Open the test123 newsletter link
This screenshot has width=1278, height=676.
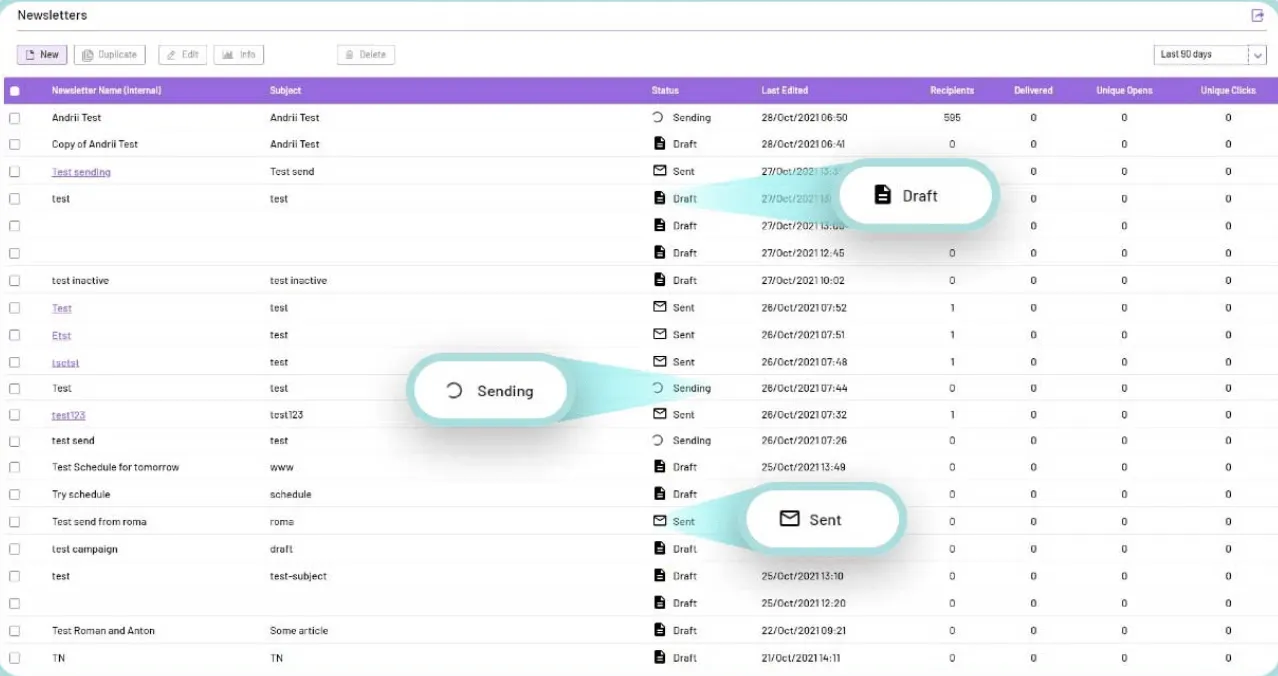(x=68, y=415)
